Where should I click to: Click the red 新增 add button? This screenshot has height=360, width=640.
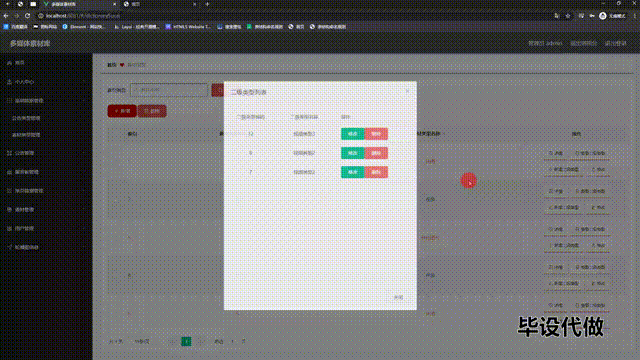click(x=122, y=111)
